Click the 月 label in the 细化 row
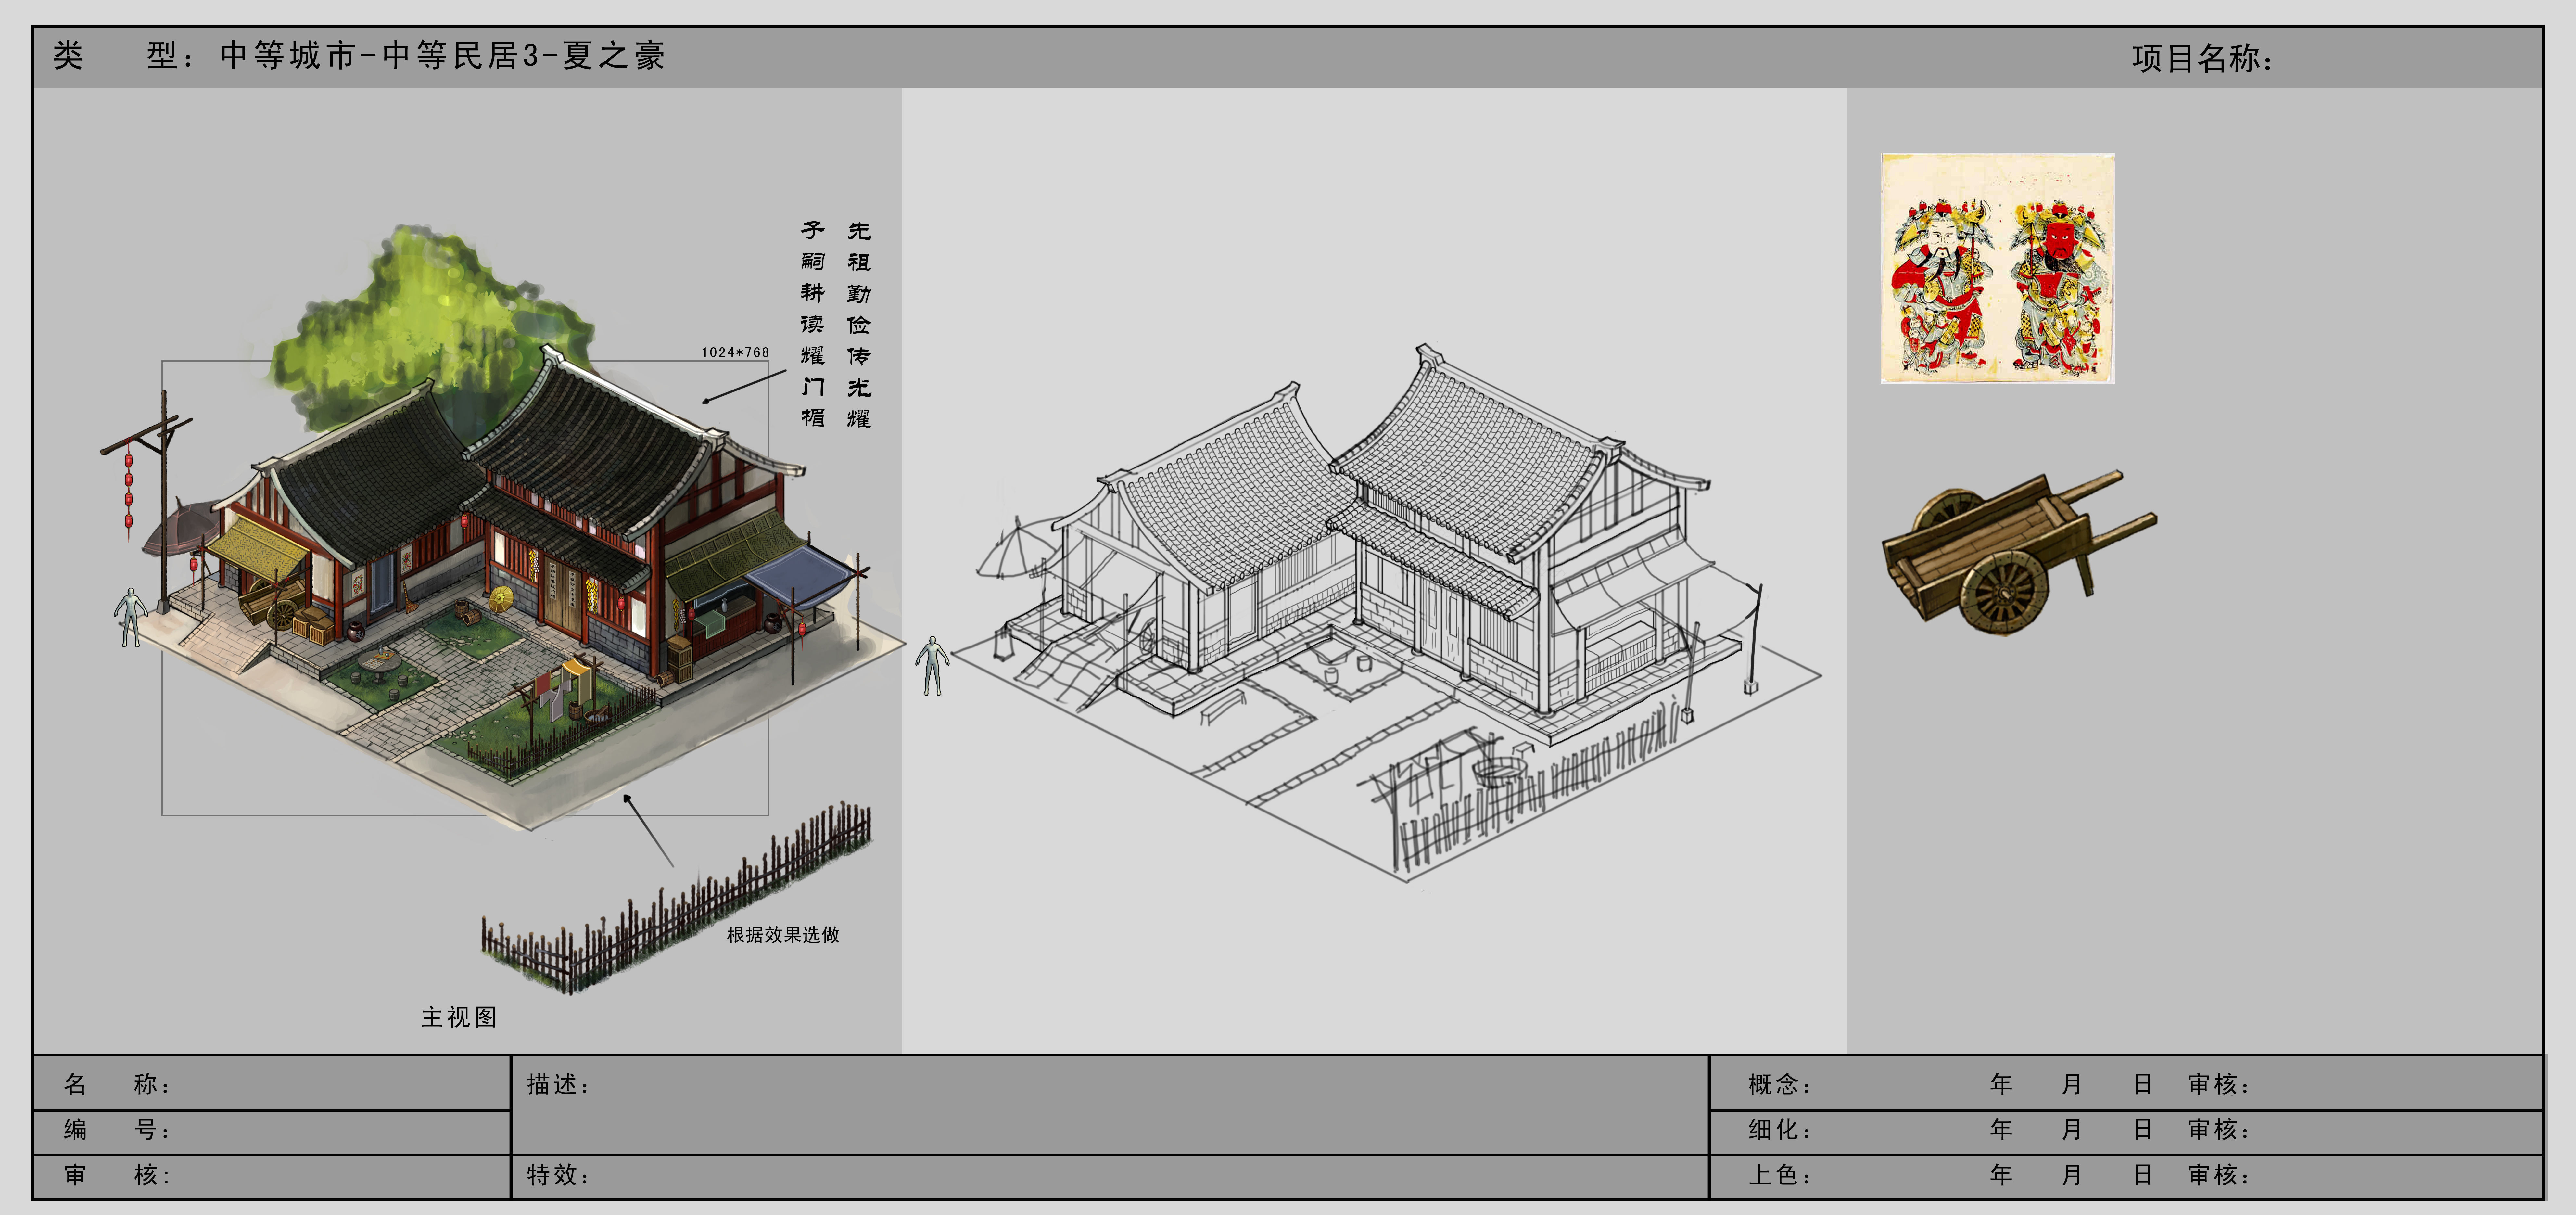 [x=2072, y=1130]
